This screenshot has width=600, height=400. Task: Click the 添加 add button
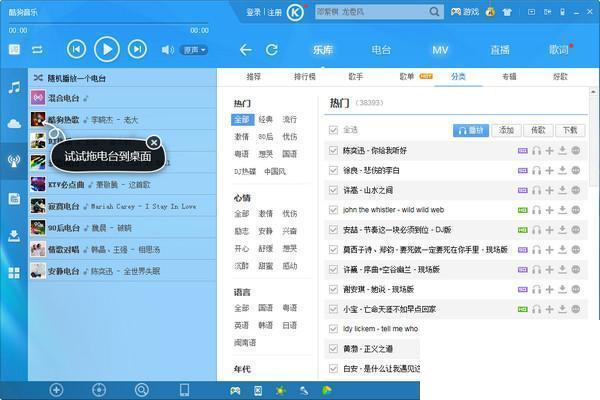(506, 131)
